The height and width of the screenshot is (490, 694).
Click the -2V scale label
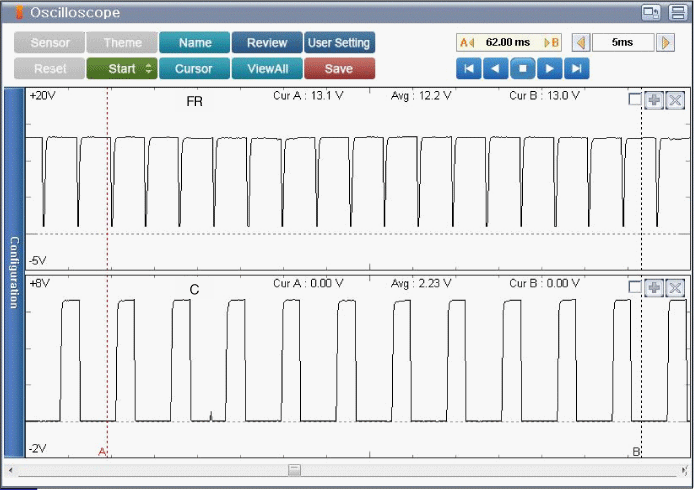coord(38,448)
